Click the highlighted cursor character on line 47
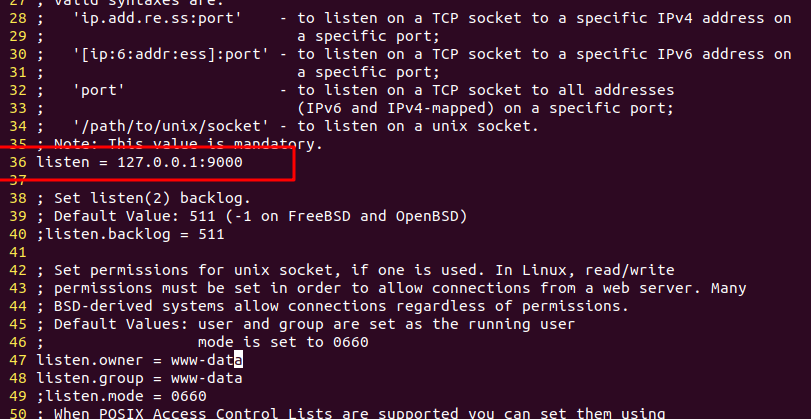This screenshot has width=811, height=419. tap(238, 360)
